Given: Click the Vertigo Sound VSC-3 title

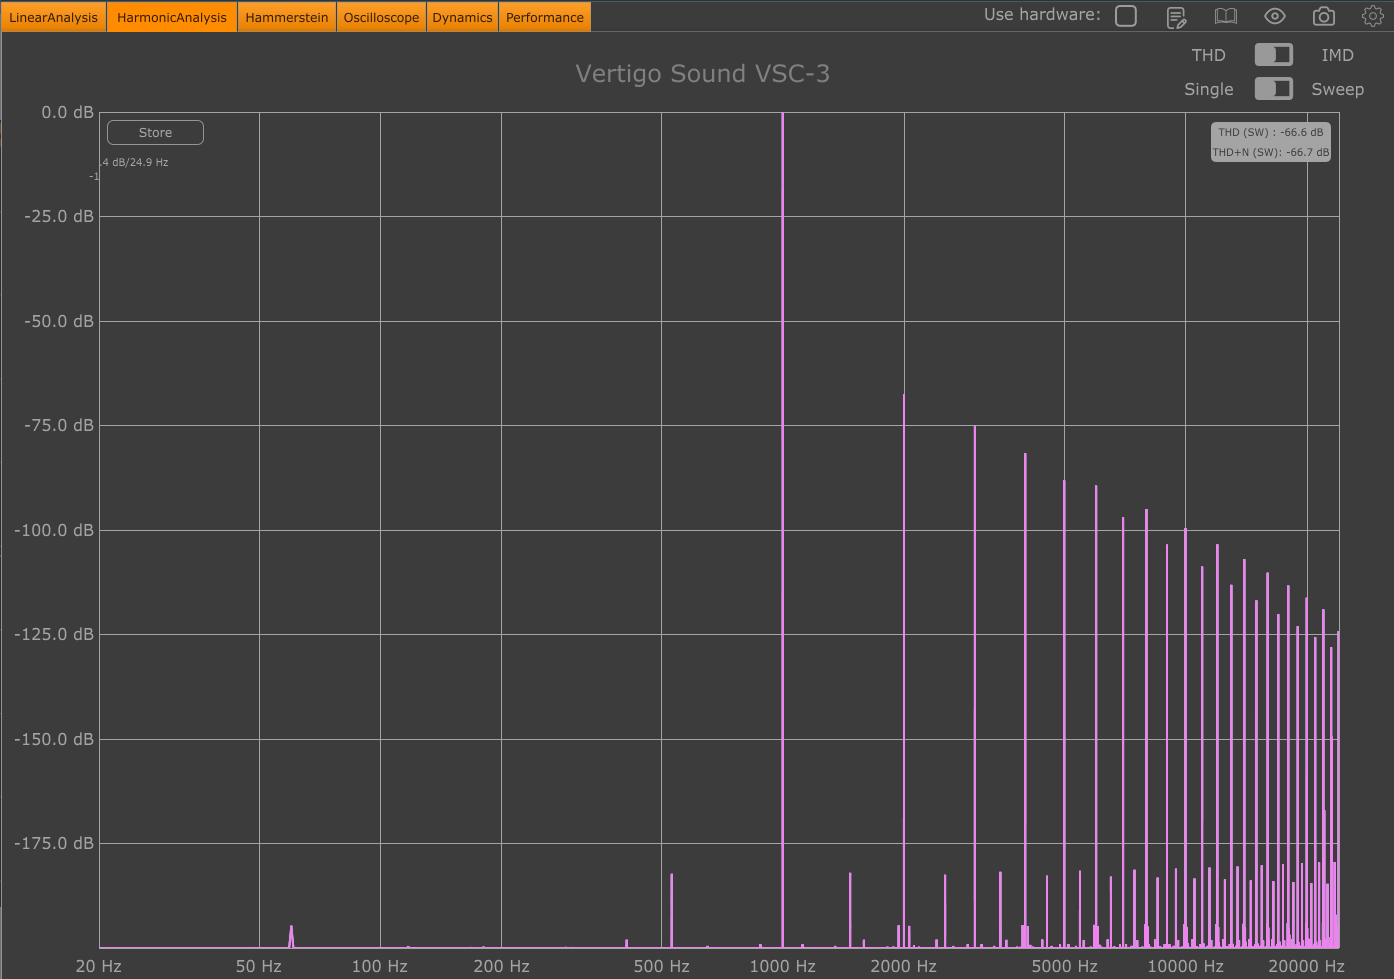Looking at the screenshot, I should coord(702,74).
